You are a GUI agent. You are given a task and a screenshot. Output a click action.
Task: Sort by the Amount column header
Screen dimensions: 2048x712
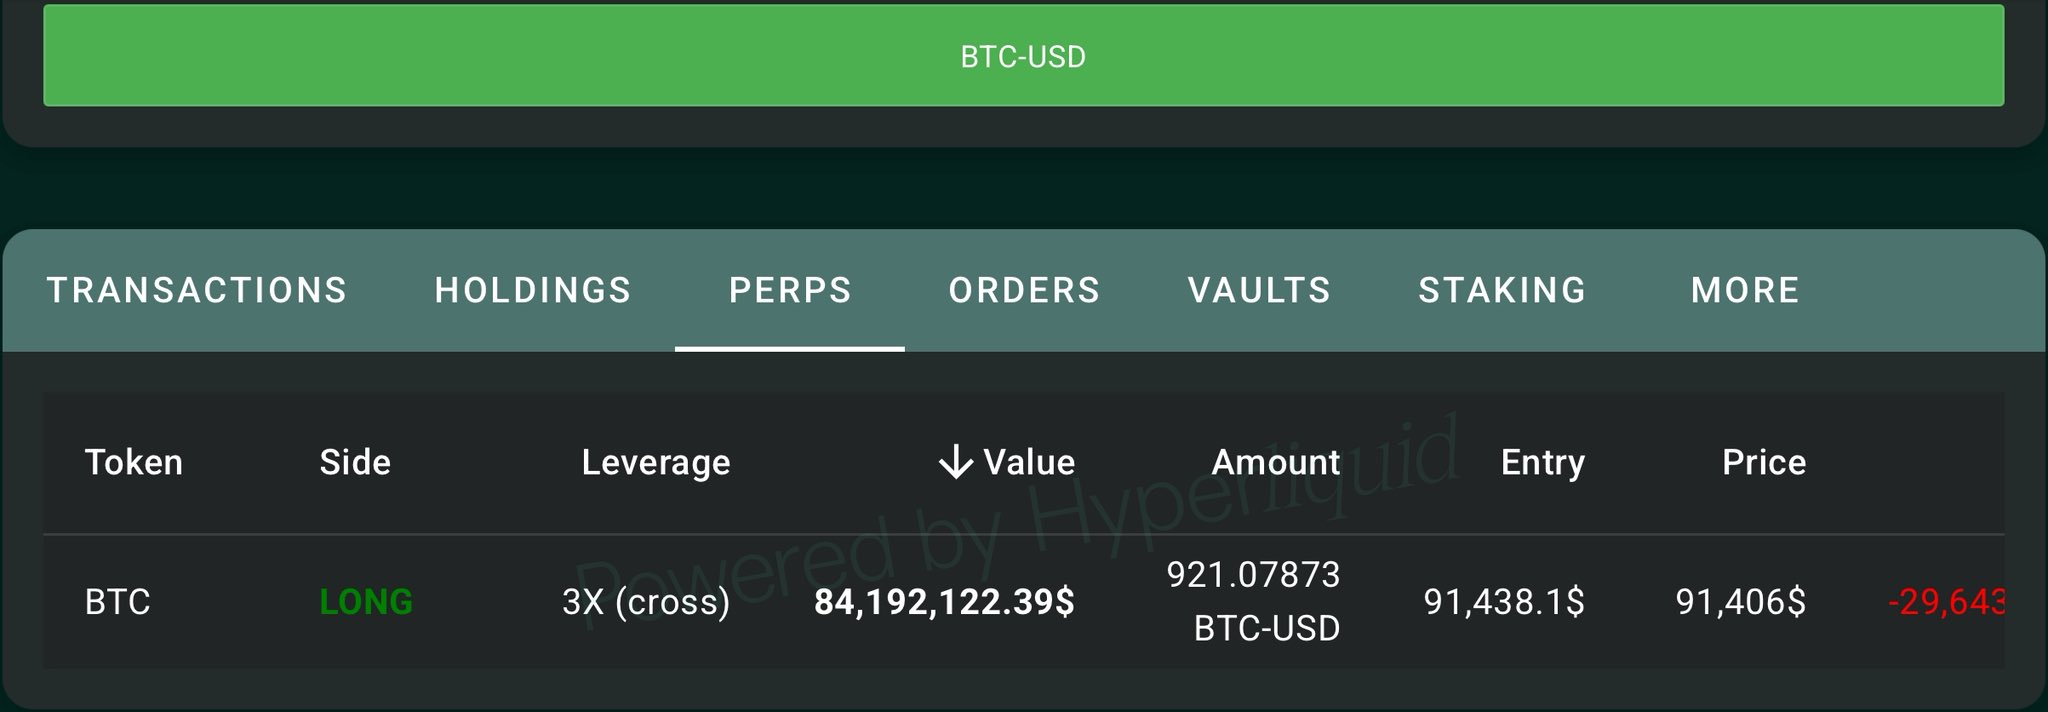click(1275, 462)
